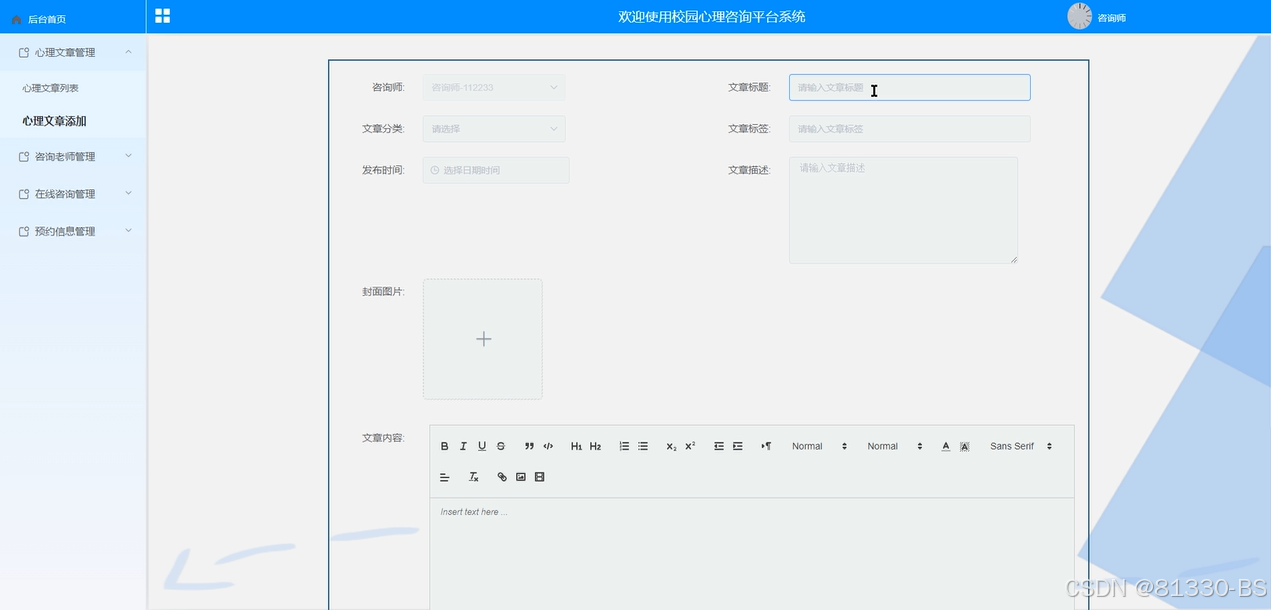Increase indent in the editor
1271x610 pixels.
tap(737, 446)
